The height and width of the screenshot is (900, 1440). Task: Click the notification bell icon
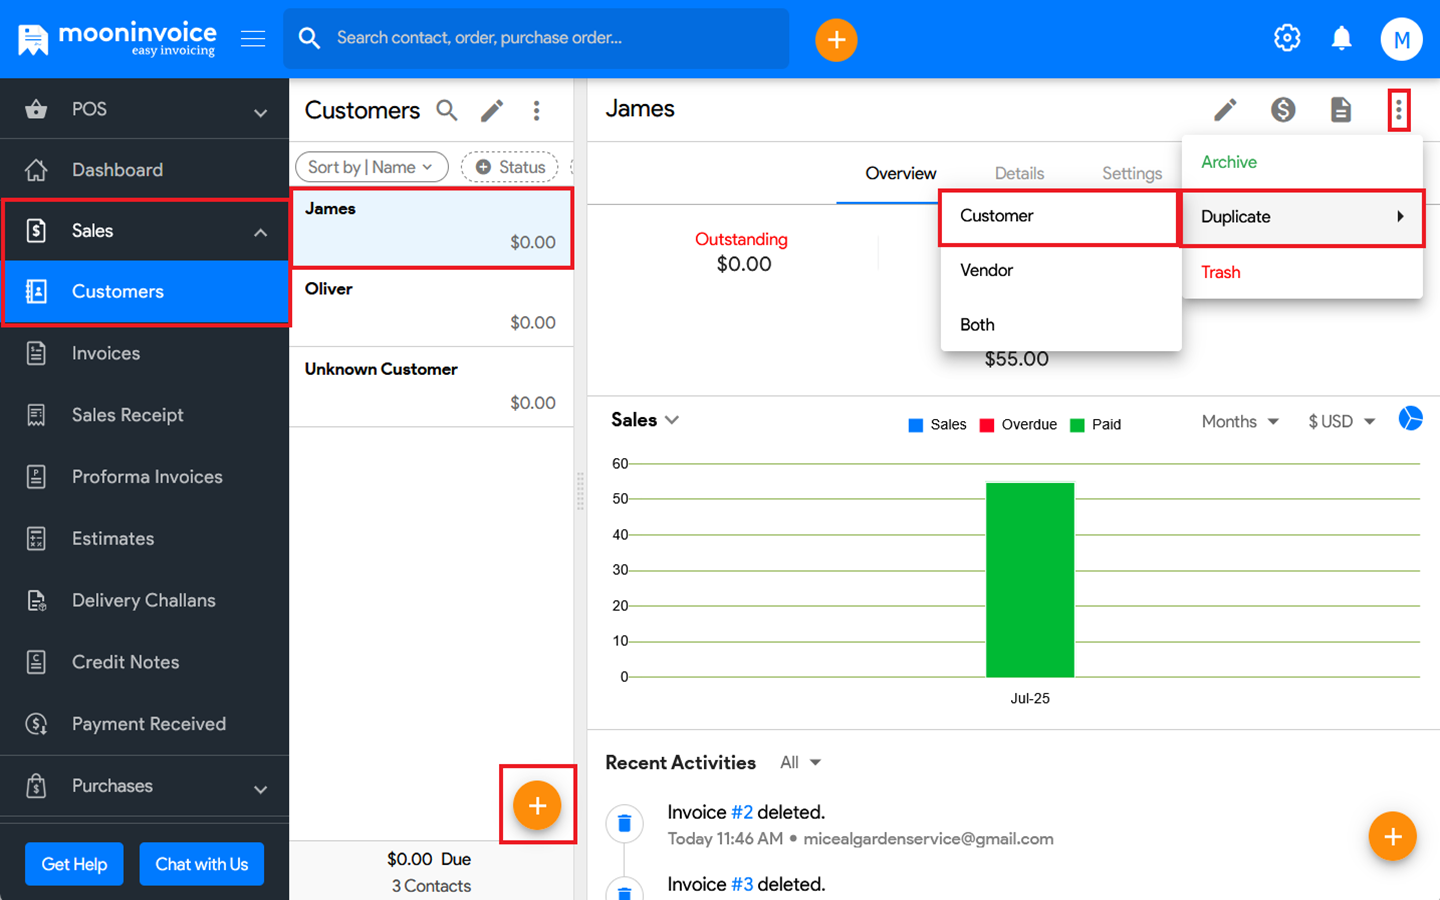tap(1341, 39)
